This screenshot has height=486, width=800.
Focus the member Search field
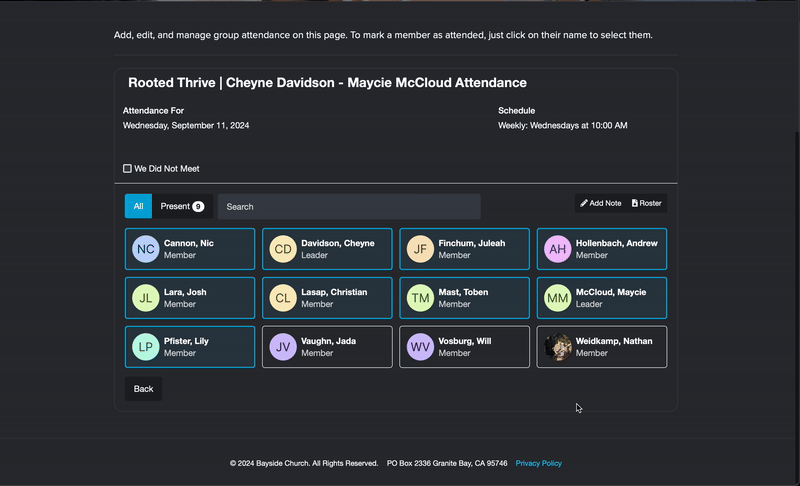pos(349,206)
